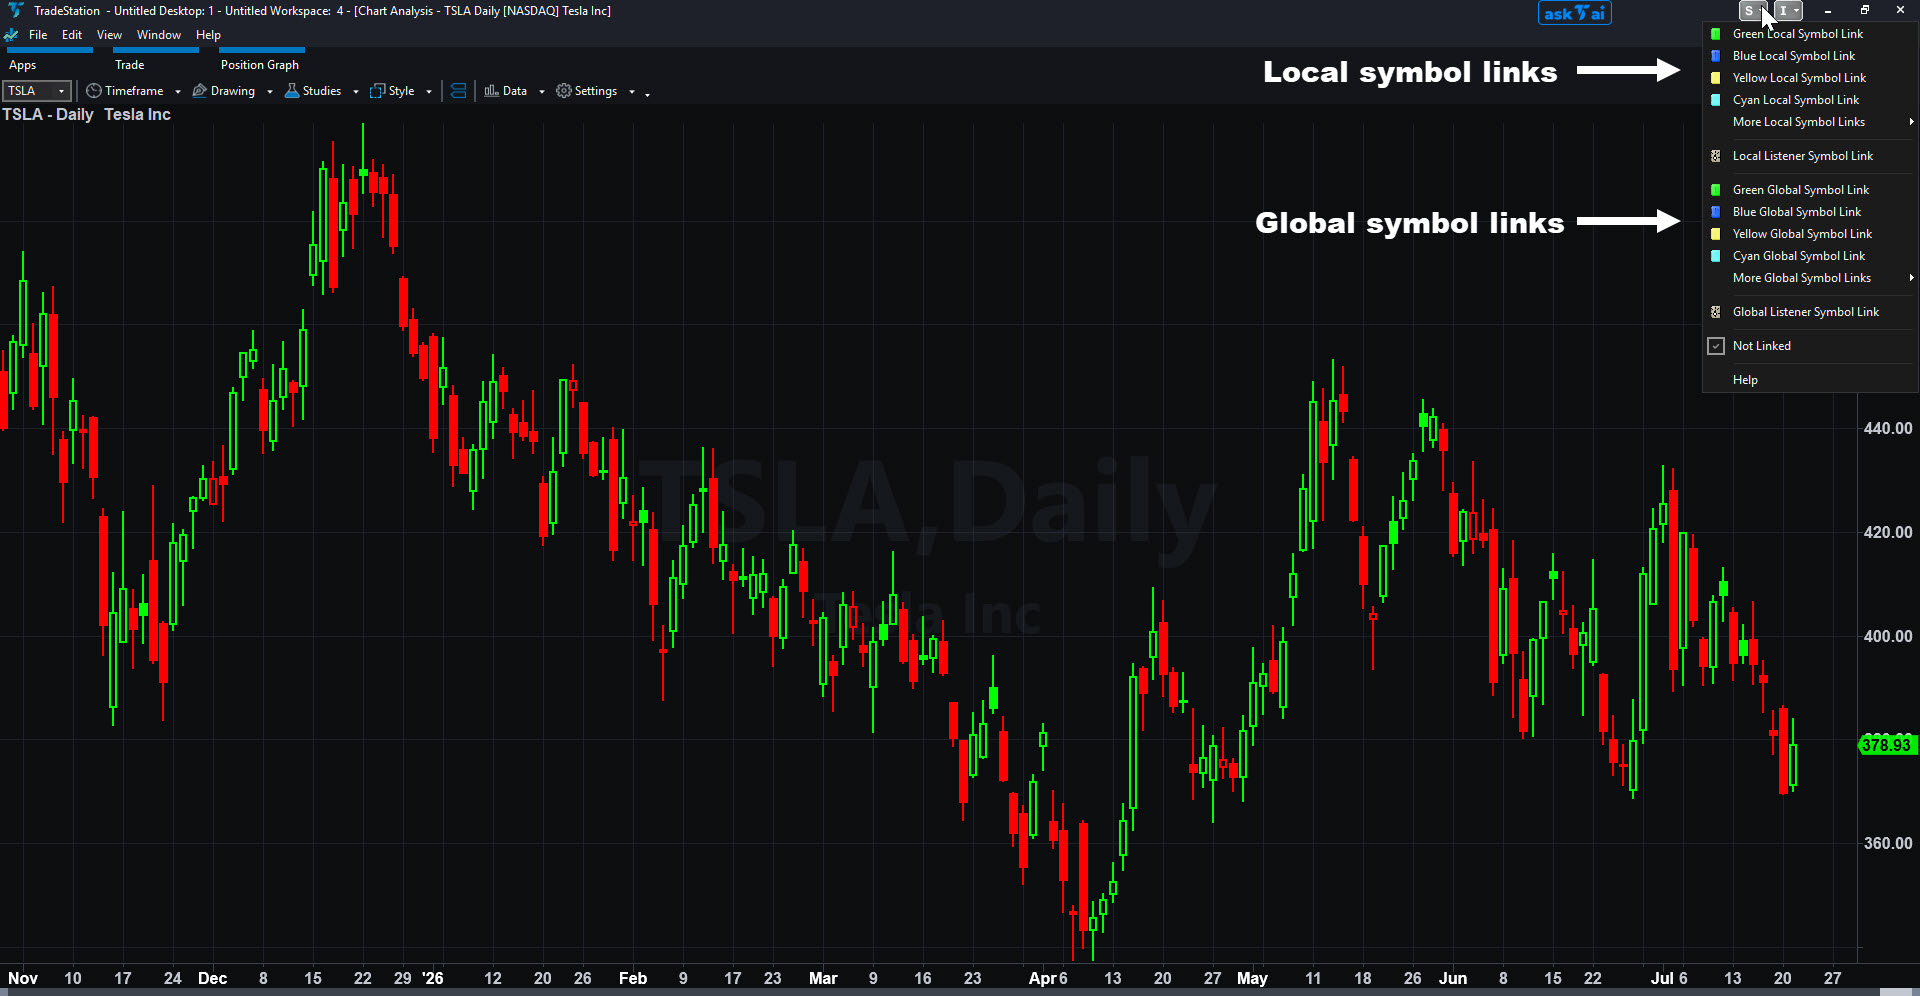This screenshot has height=996, width=1920.
Task: Choose Blue Local Symbol Link
Action: [x=1810, y=56]
